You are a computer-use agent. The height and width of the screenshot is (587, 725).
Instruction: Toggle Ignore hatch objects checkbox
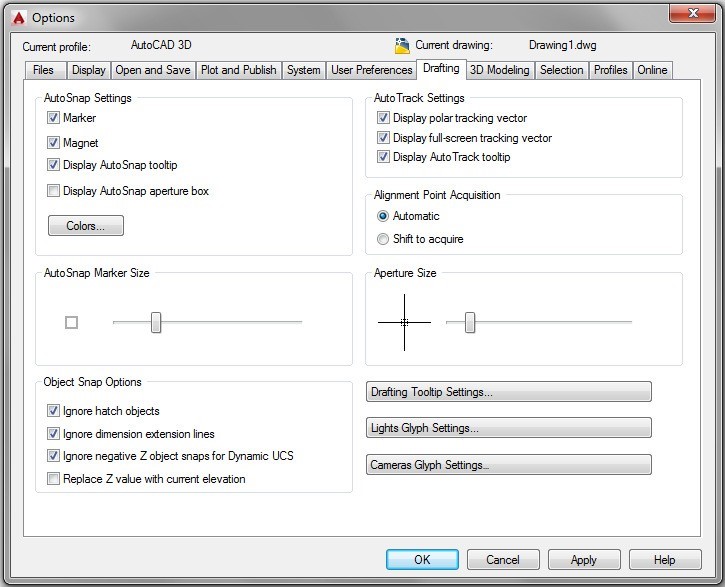(x=53, y=410)
